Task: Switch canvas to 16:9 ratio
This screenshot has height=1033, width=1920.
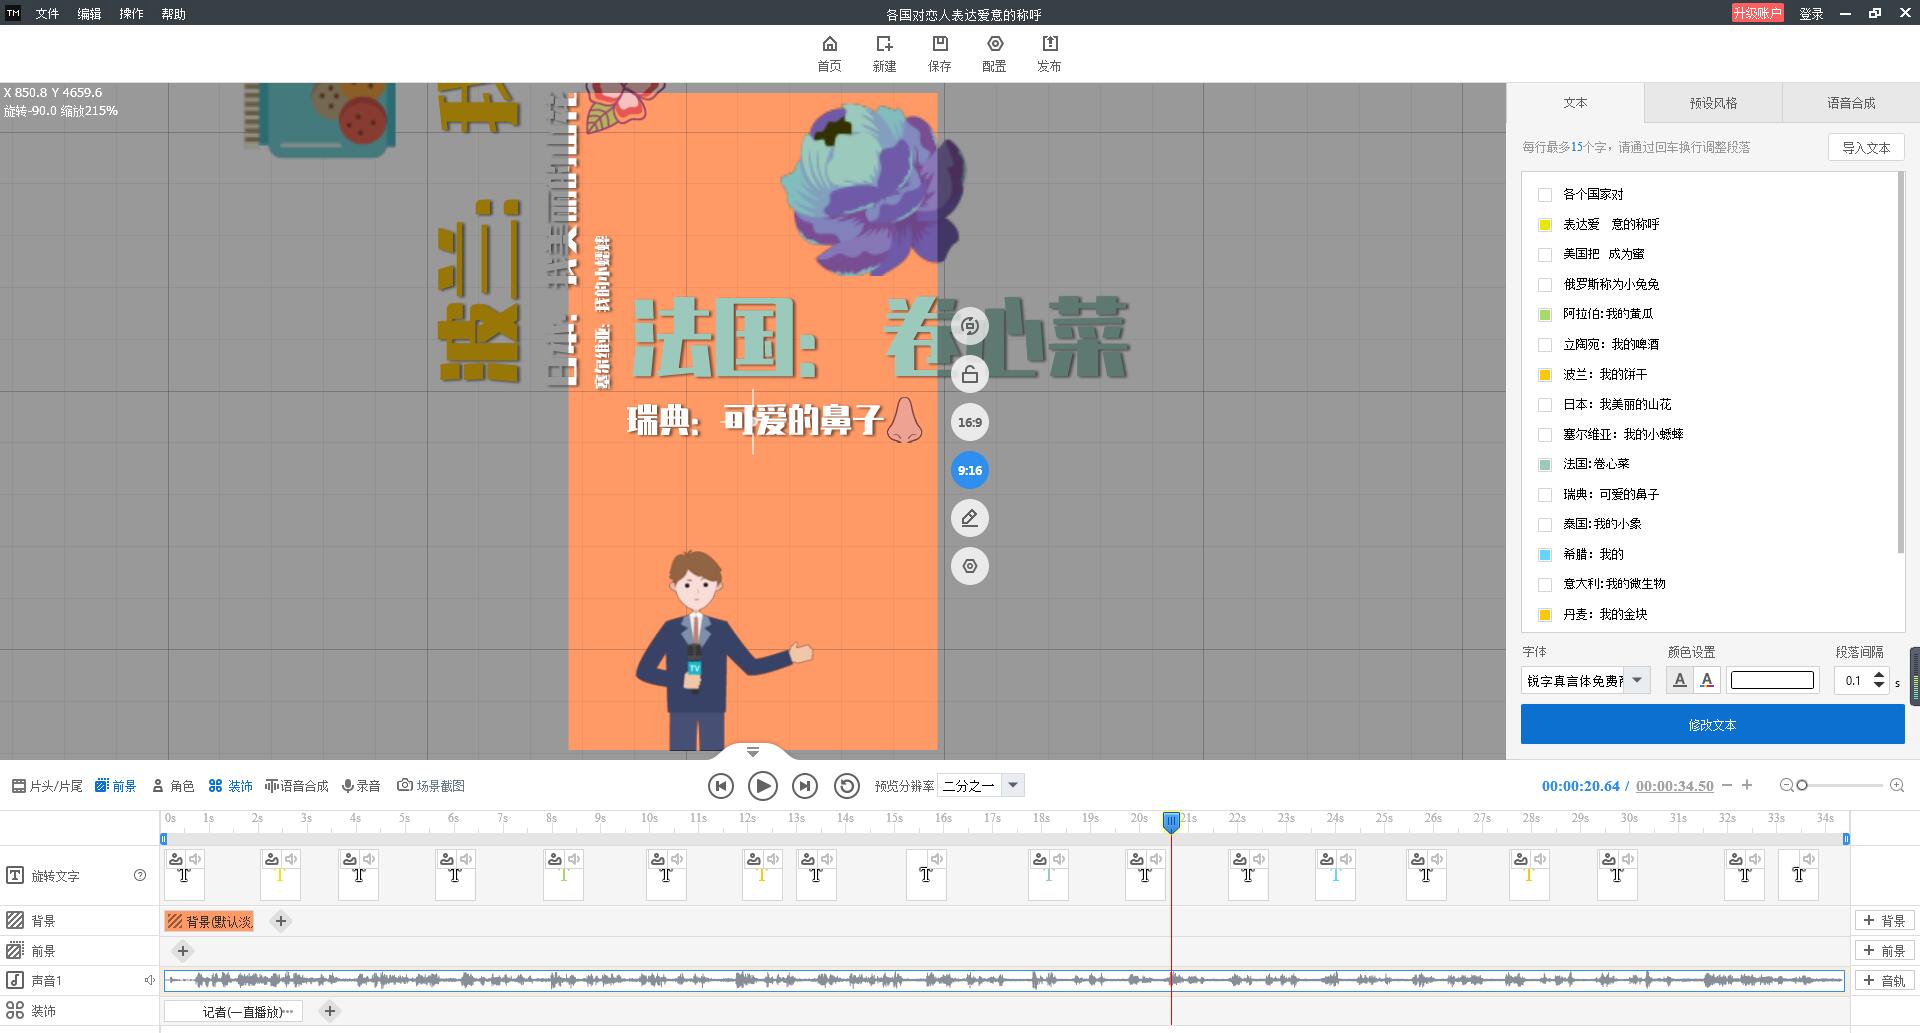Action: click(x=969, y=422)
